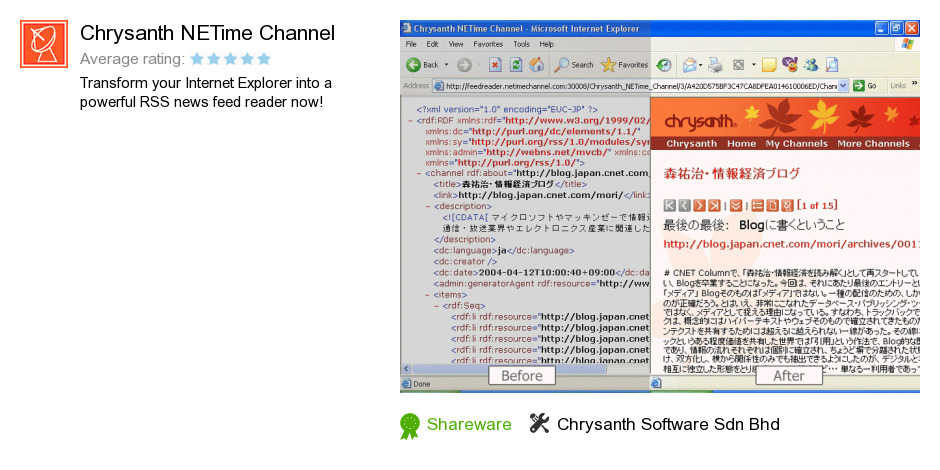This screenshot has width=940, height=470.
Task: Open the Favorites menu
Action: click(489, 44)
